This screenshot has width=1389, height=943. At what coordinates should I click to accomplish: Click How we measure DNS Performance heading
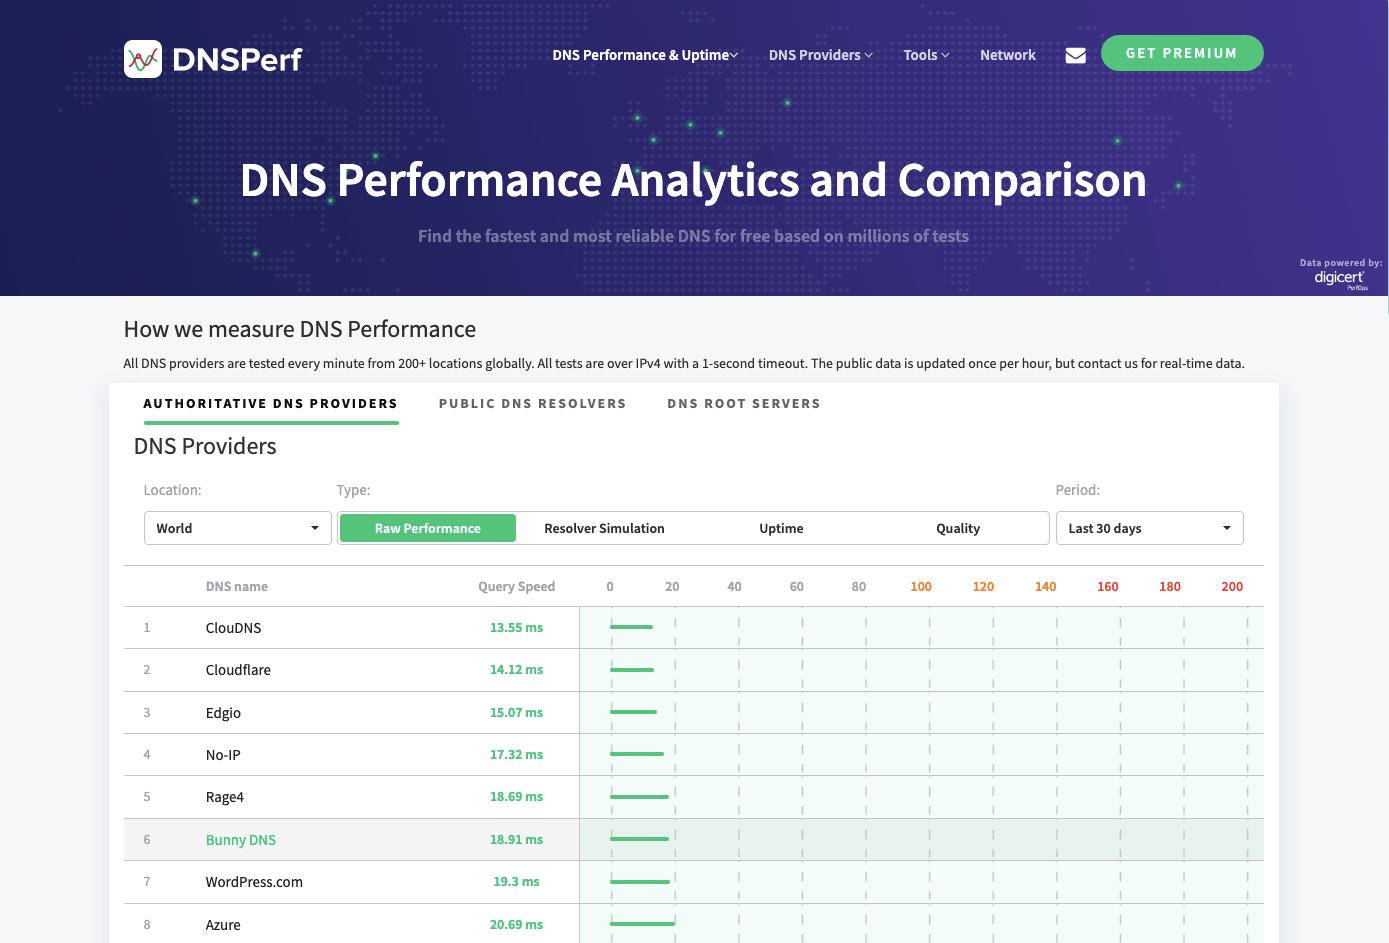click(300, 329)
